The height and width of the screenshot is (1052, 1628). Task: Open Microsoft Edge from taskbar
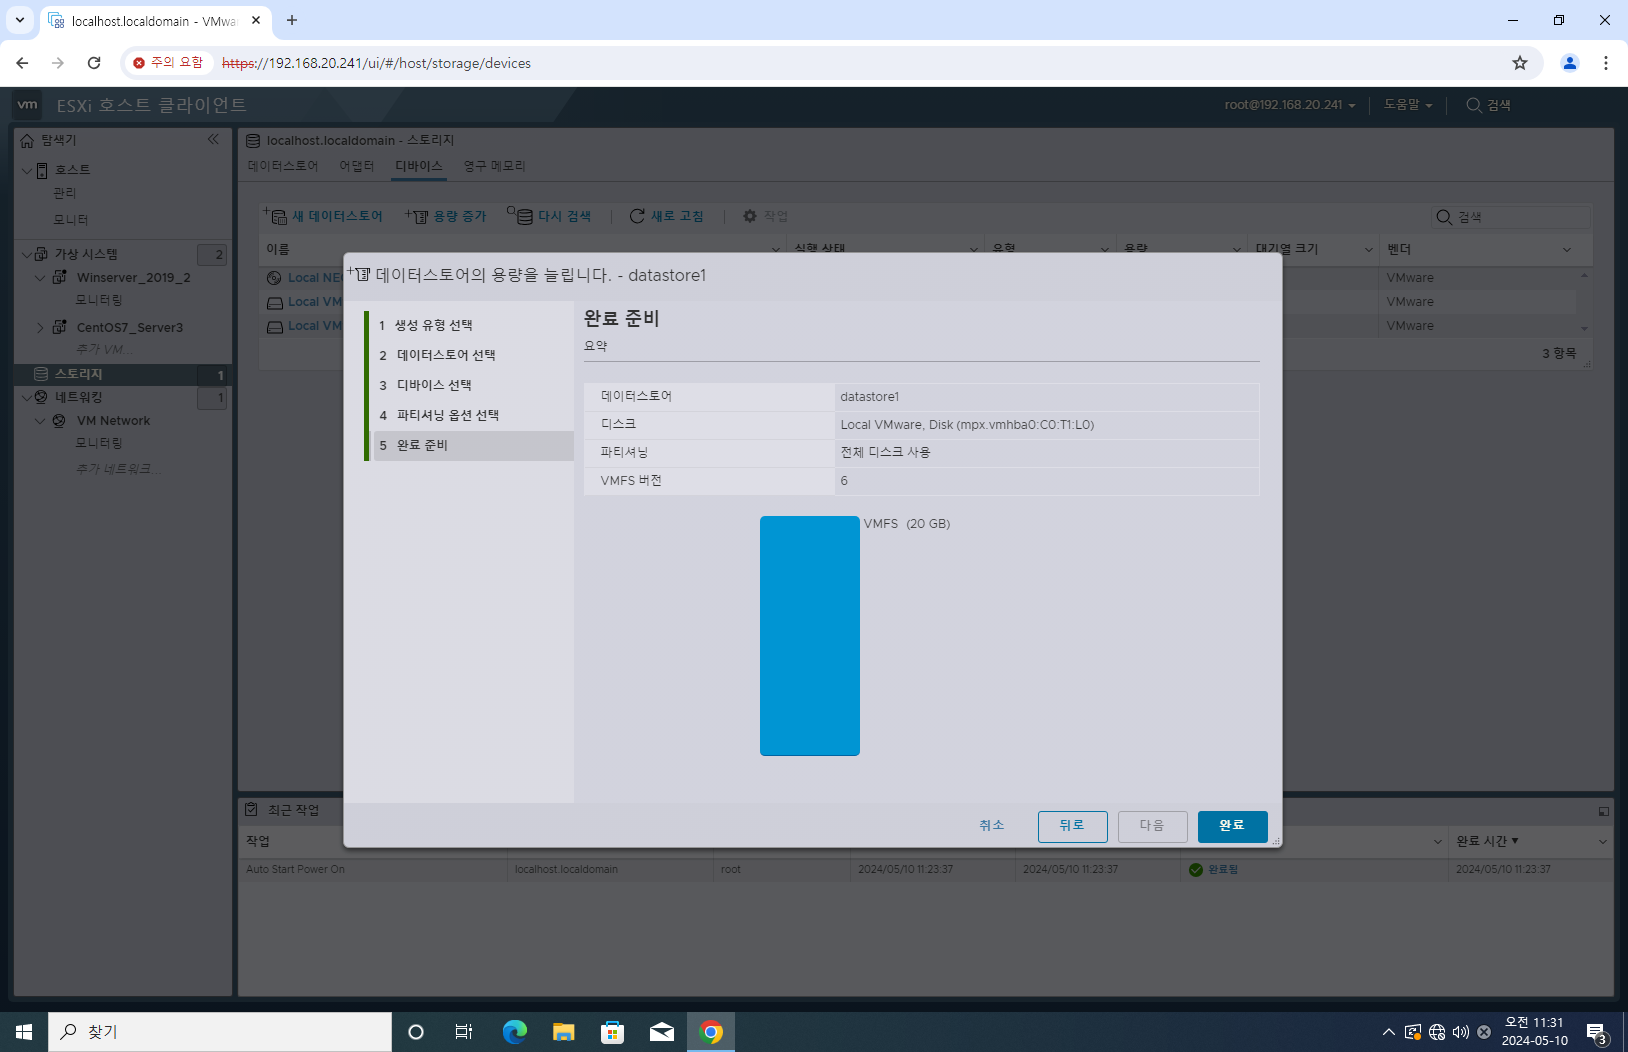pyautogui.click(x=515, y=1032)
